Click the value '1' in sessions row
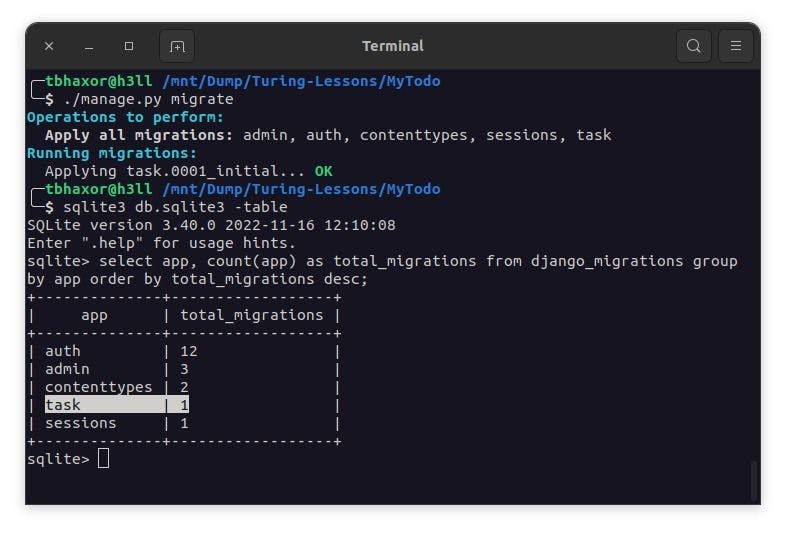The image size is (786, 533). pyautogui.click(x=184, y=423)
